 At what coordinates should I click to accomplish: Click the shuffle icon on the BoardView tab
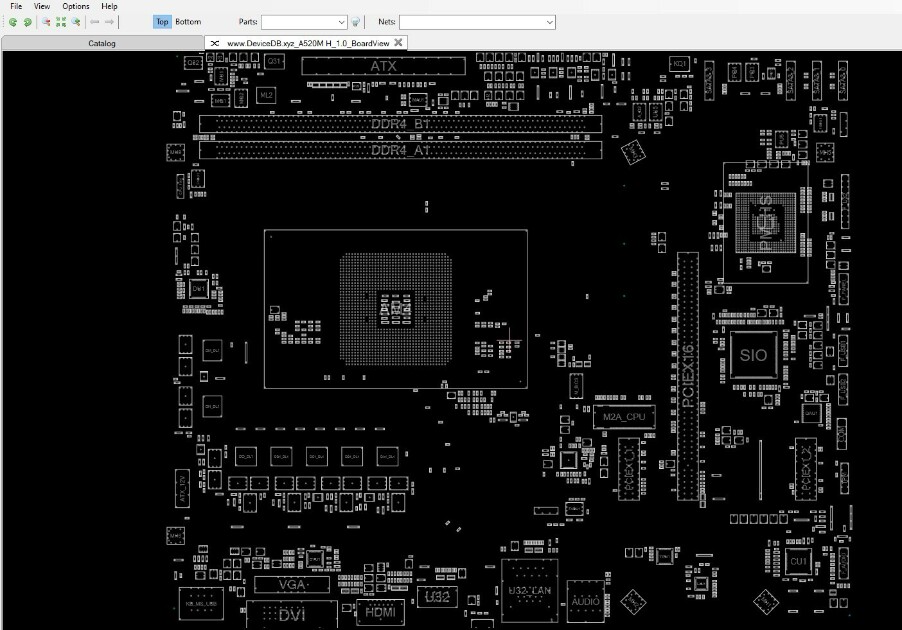pos(215,43)
